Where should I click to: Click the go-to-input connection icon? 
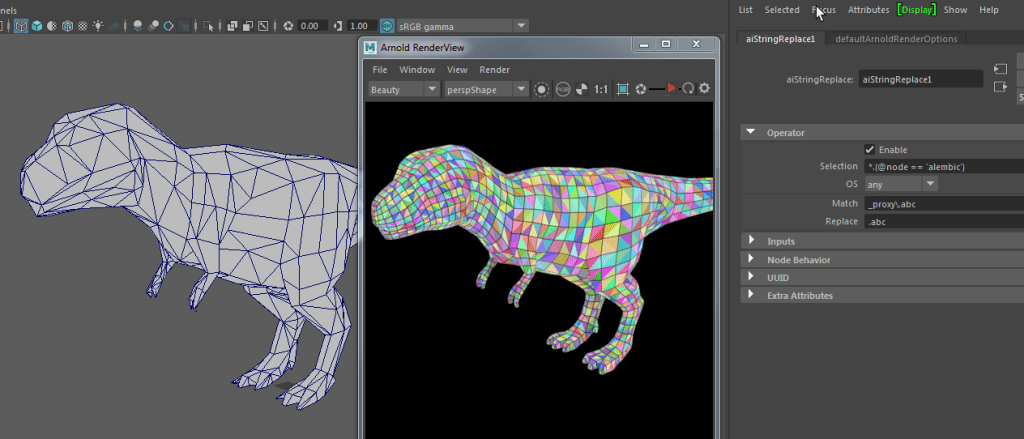pos(999,69)
